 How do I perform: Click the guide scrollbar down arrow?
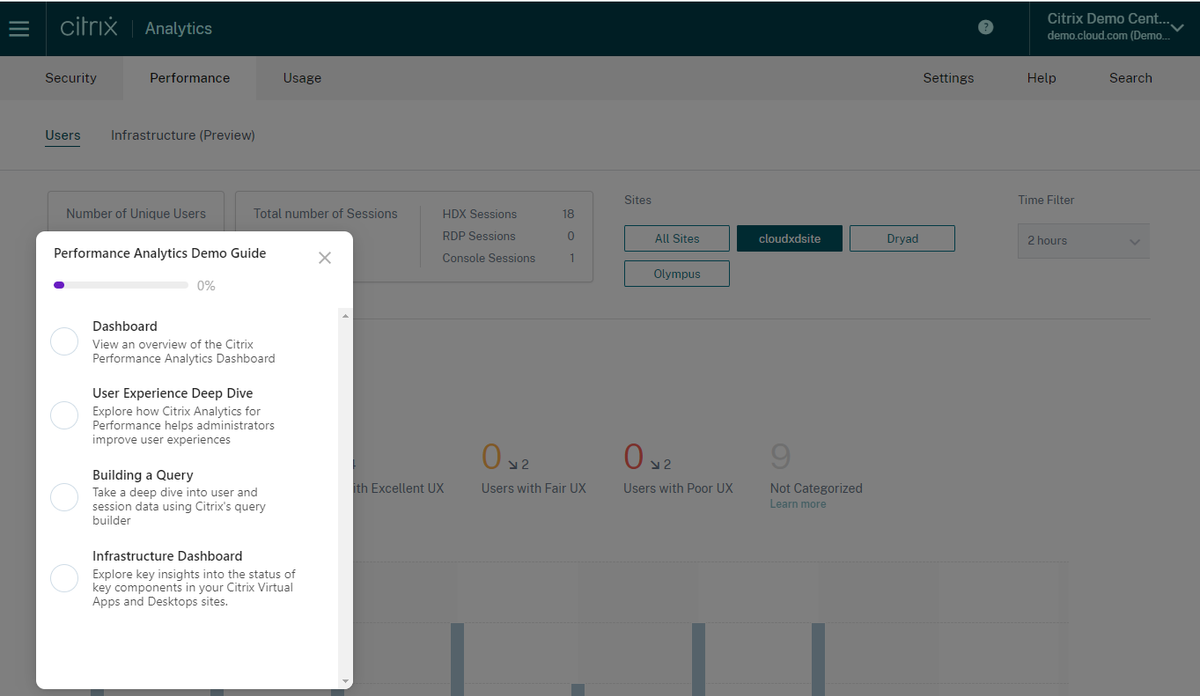point(345,680)
